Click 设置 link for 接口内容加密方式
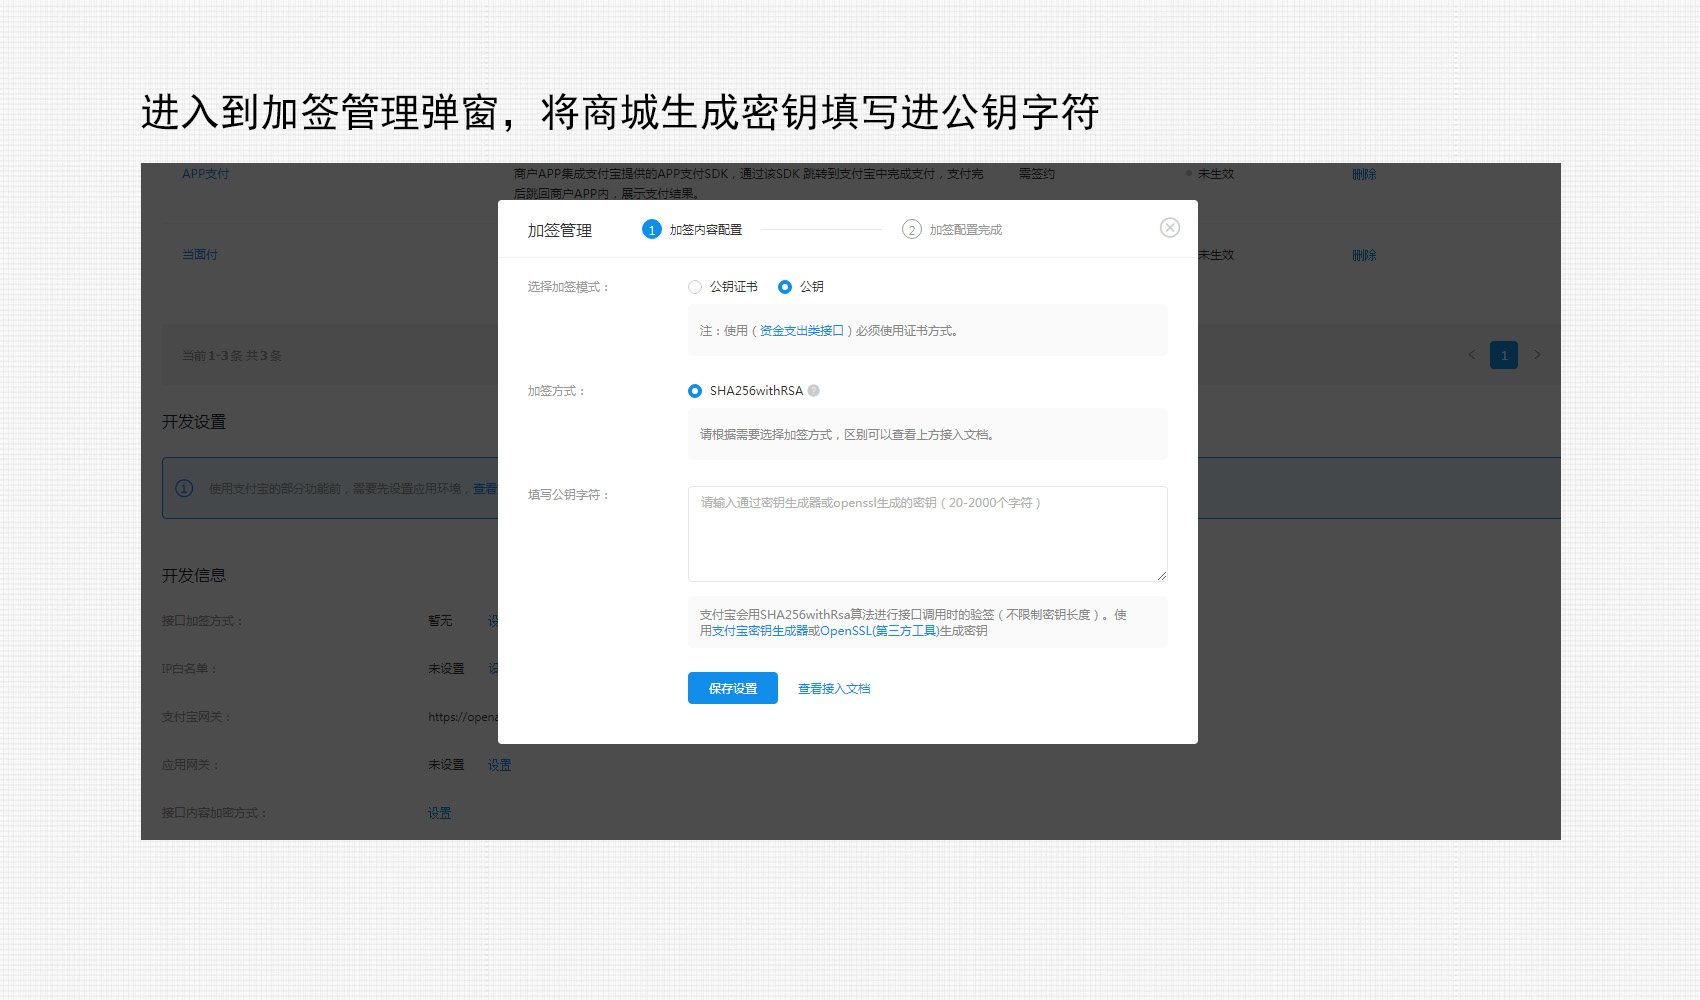The width and height of the screenshot is (1700, 1000). [439, 813]
